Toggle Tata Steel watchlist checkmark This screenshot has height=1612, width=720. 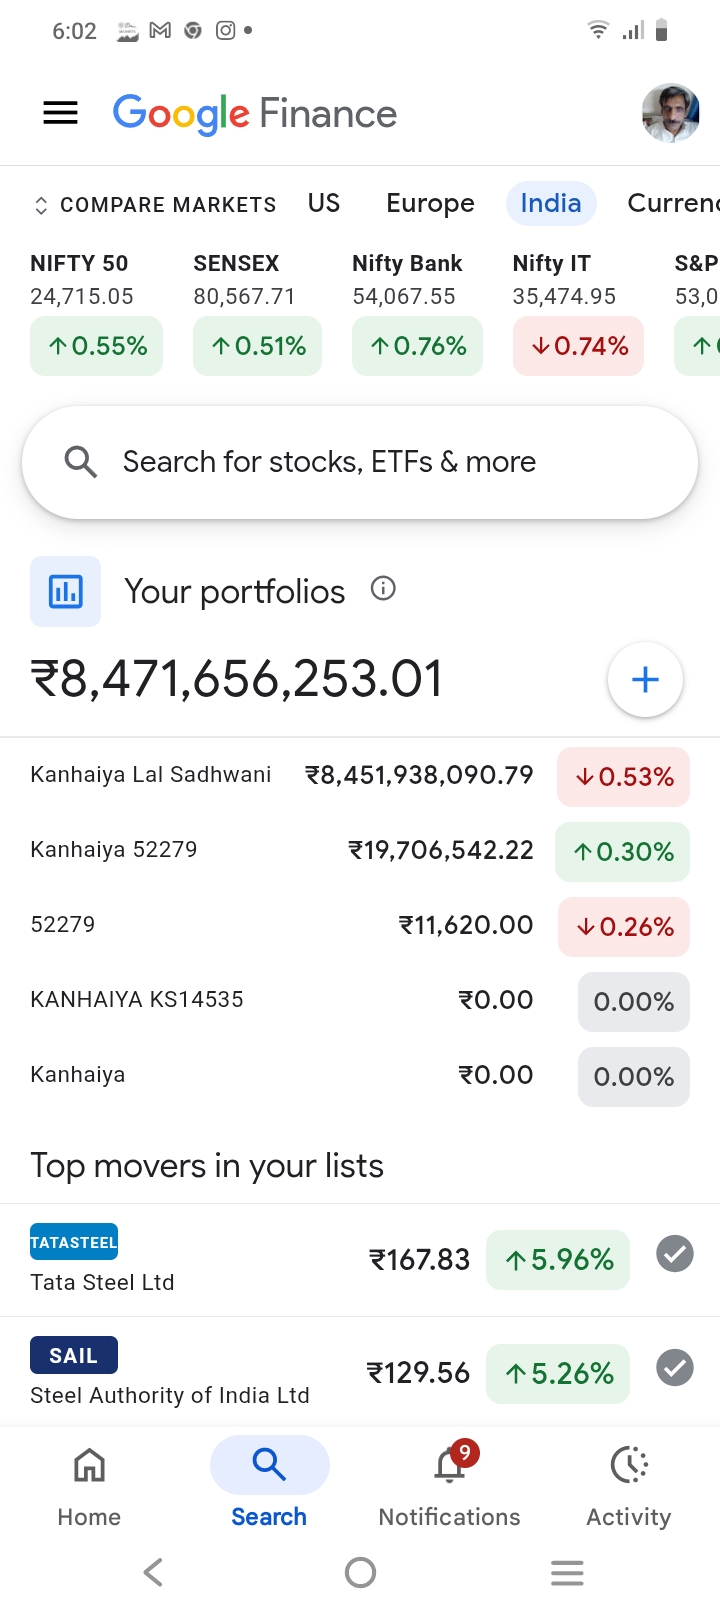coord(675,1254)
